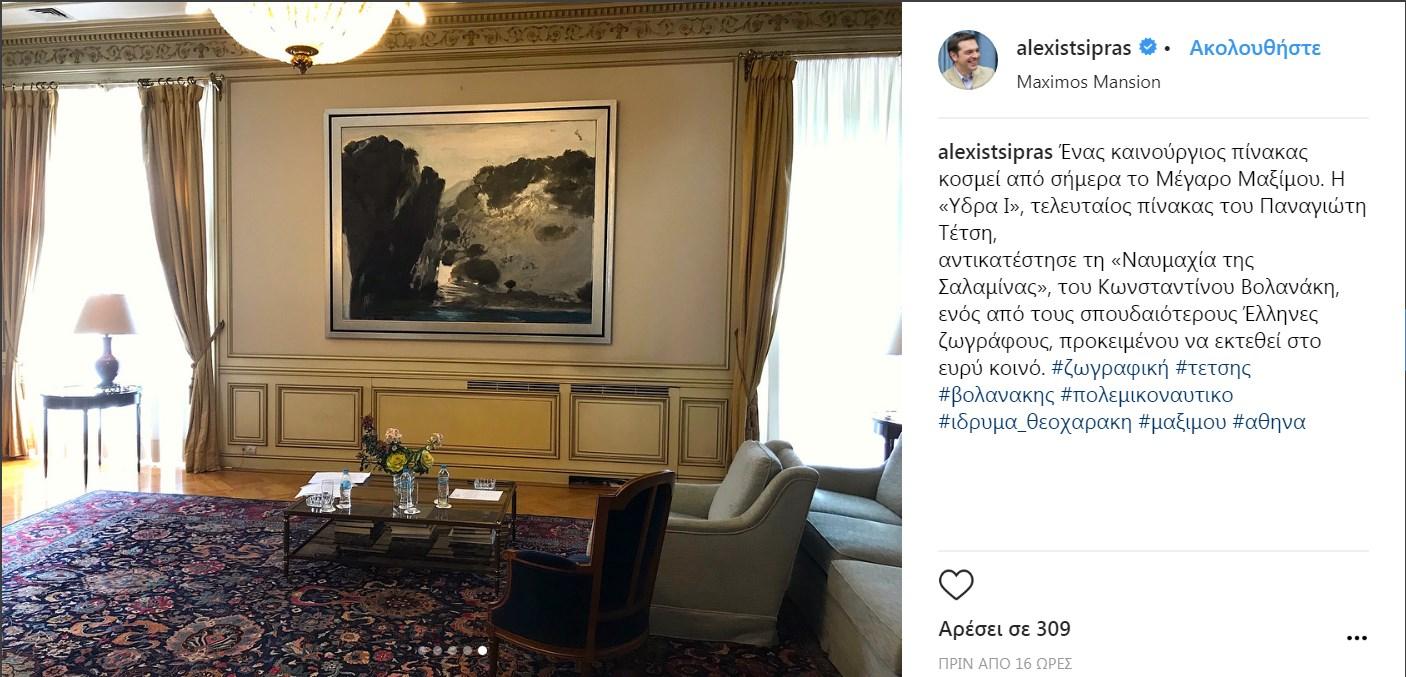The height and width of the screenshot is (677, 1406).
Task: Like the post with the heart icon
Action: [x=956, y=585]
